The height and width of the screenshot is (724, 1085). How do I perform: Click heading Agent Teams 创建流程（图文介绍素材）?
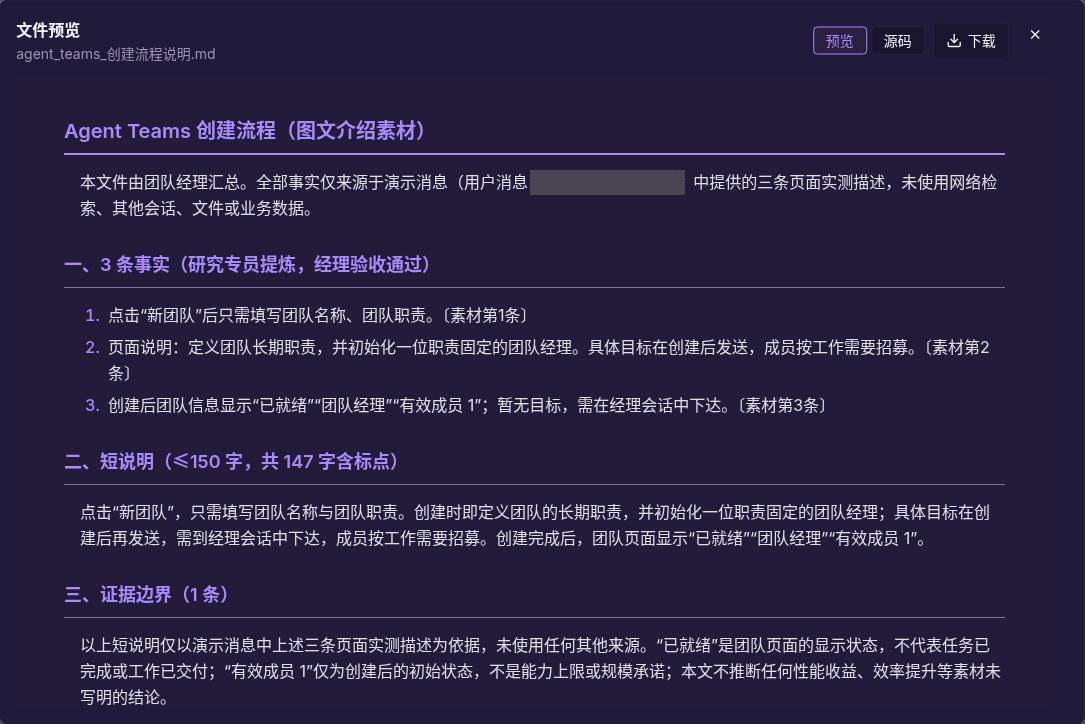coord(247,131)
